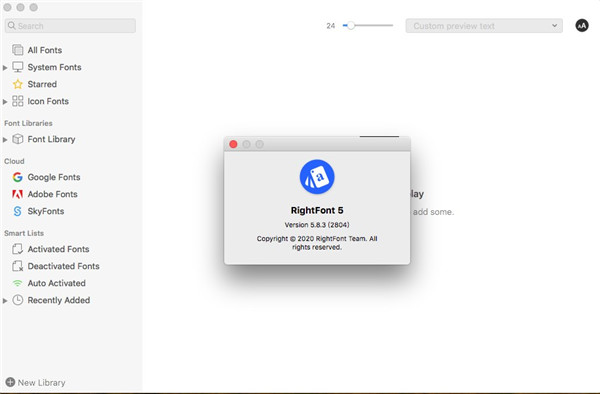Image resolution: width=600 pixels, height=394 pixels.
Task: Click the Deactivated Fonts x icon
Action: pos(18,266)
